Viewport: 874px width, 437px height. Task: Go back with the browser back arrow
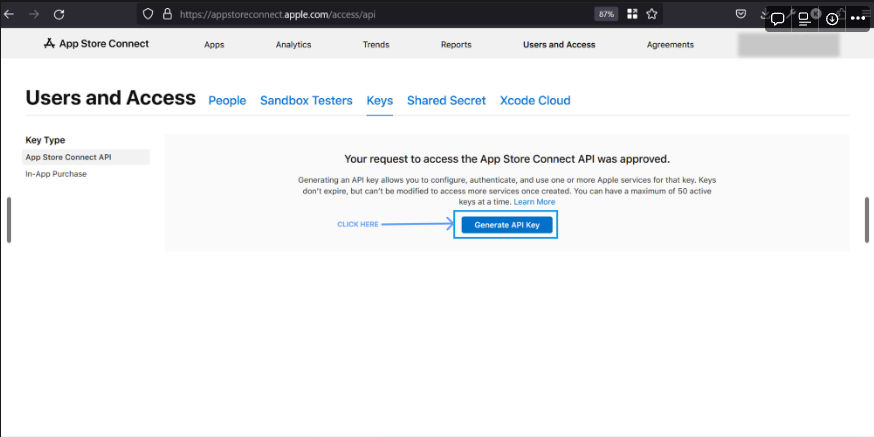9,14
